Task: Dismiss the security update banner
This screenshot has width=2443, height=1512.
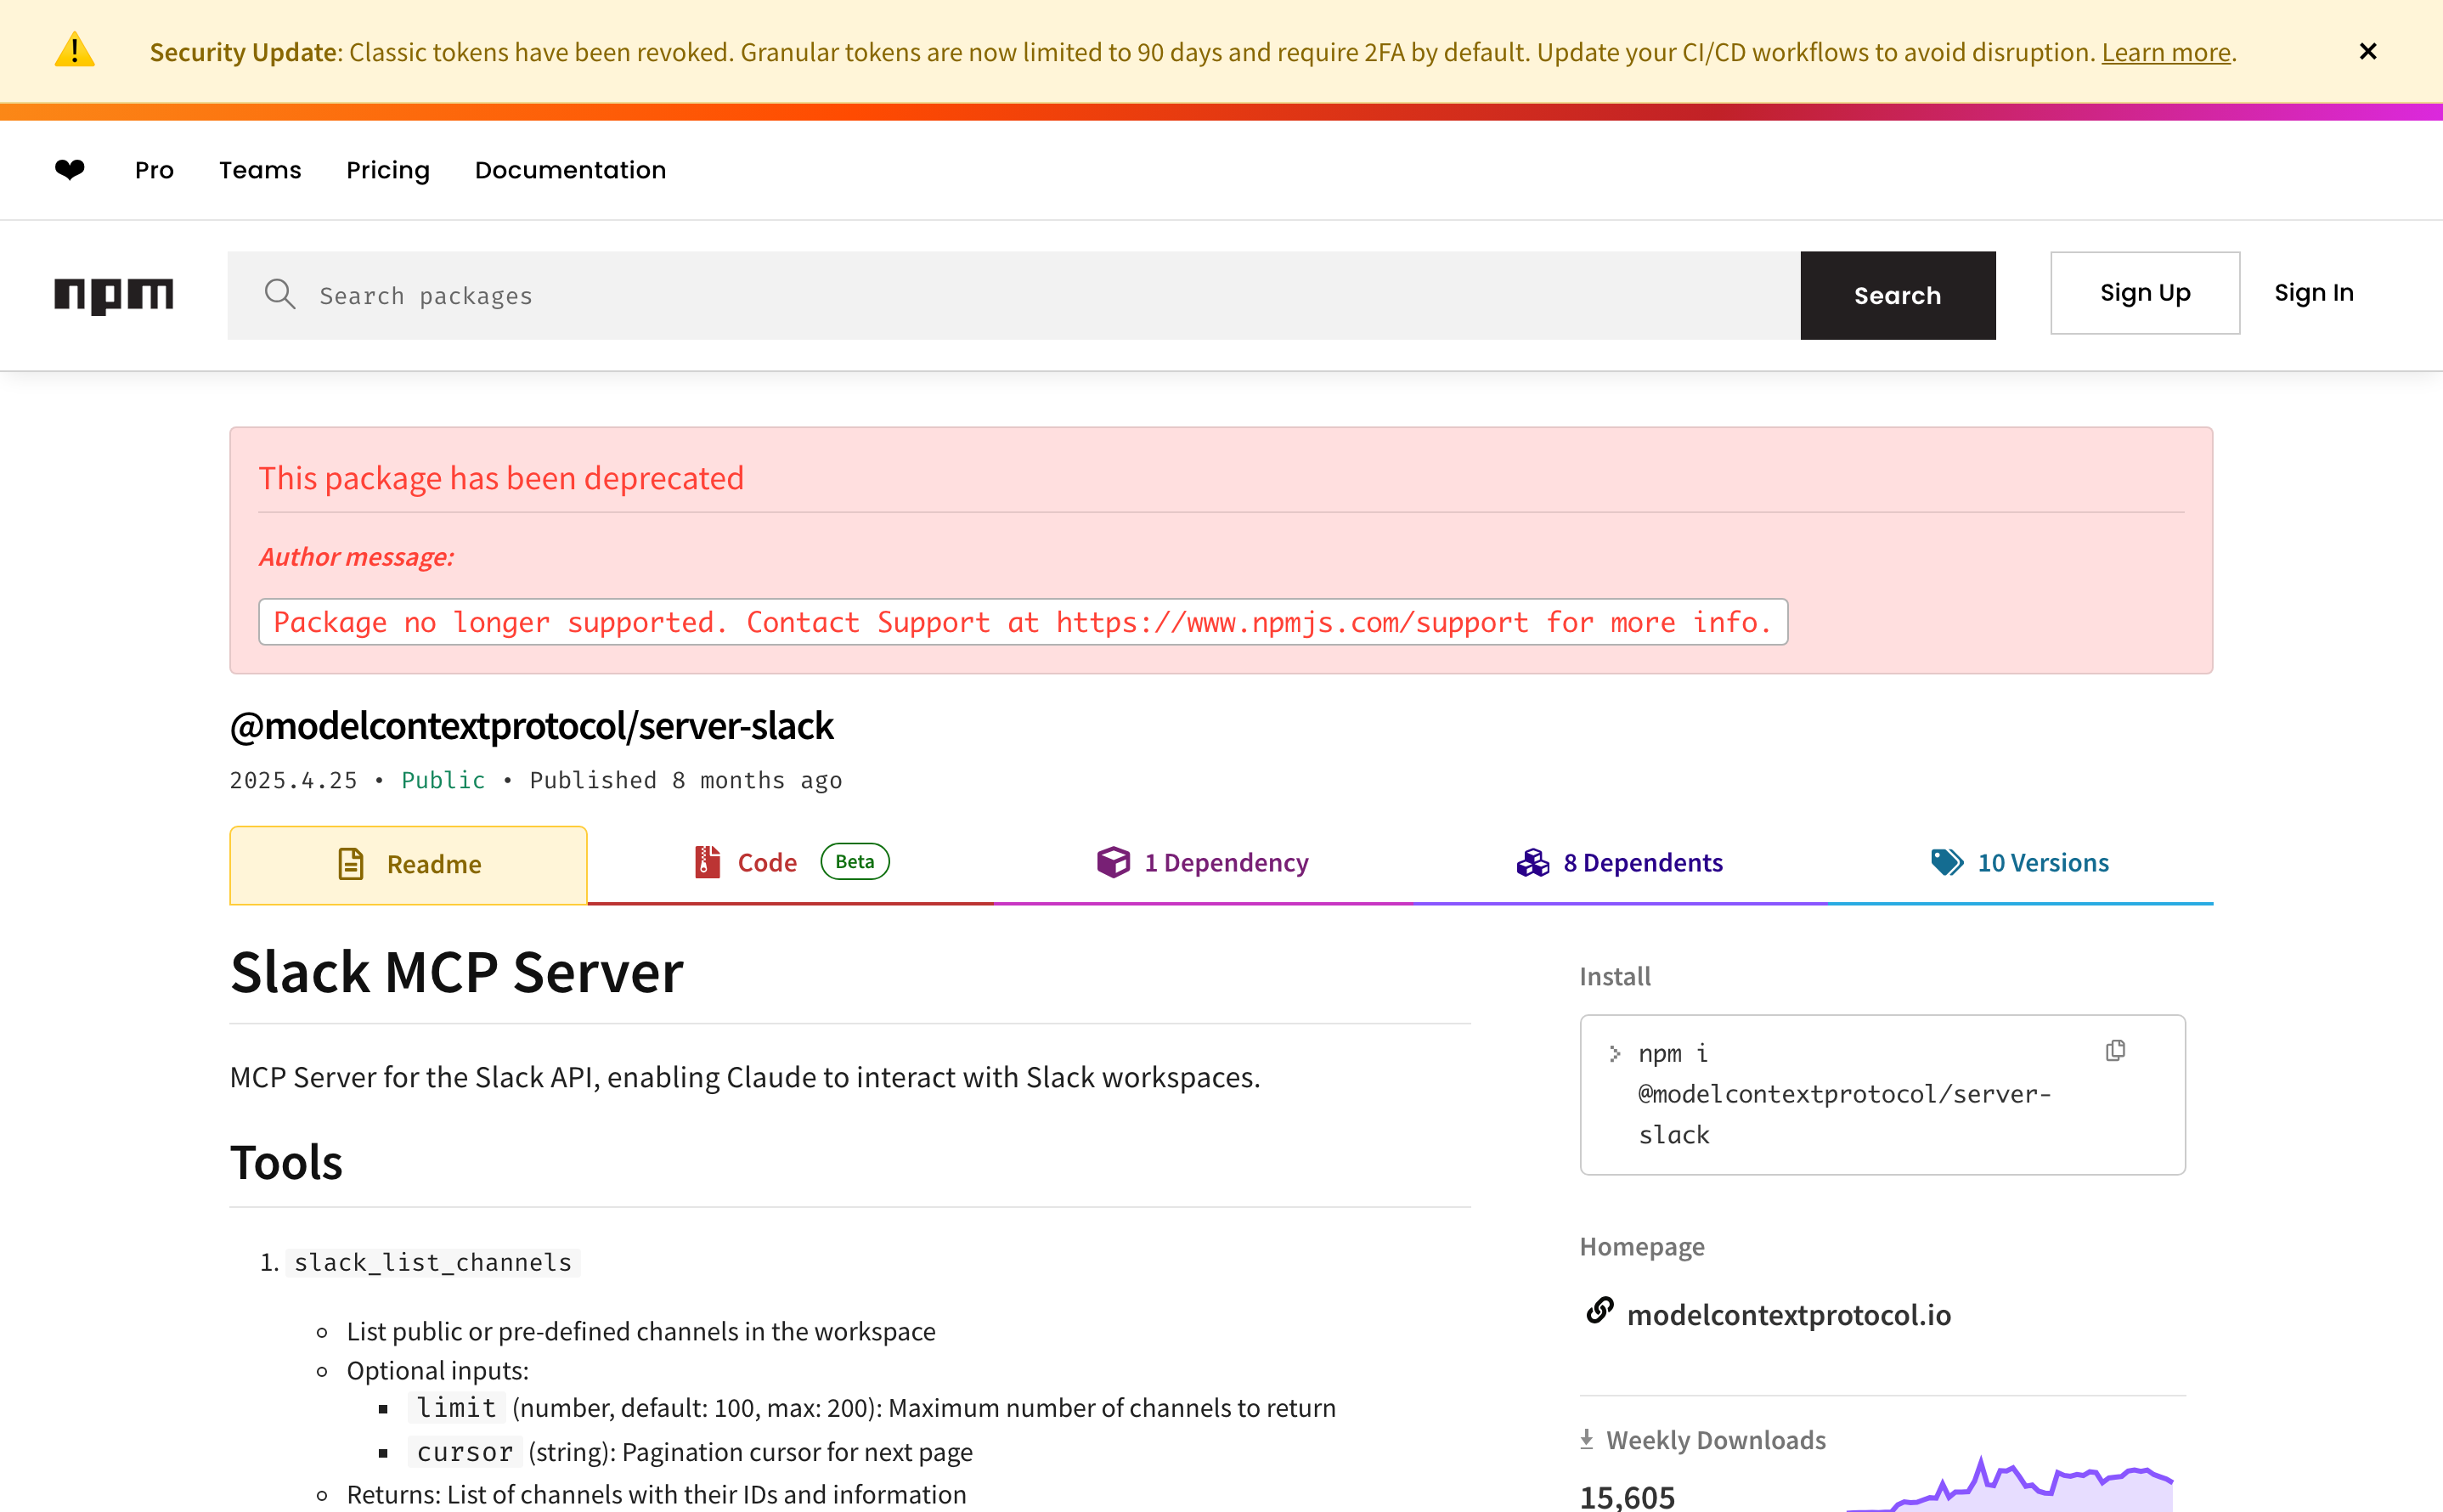Action: pyautogui.click(x=2367, y=51)
